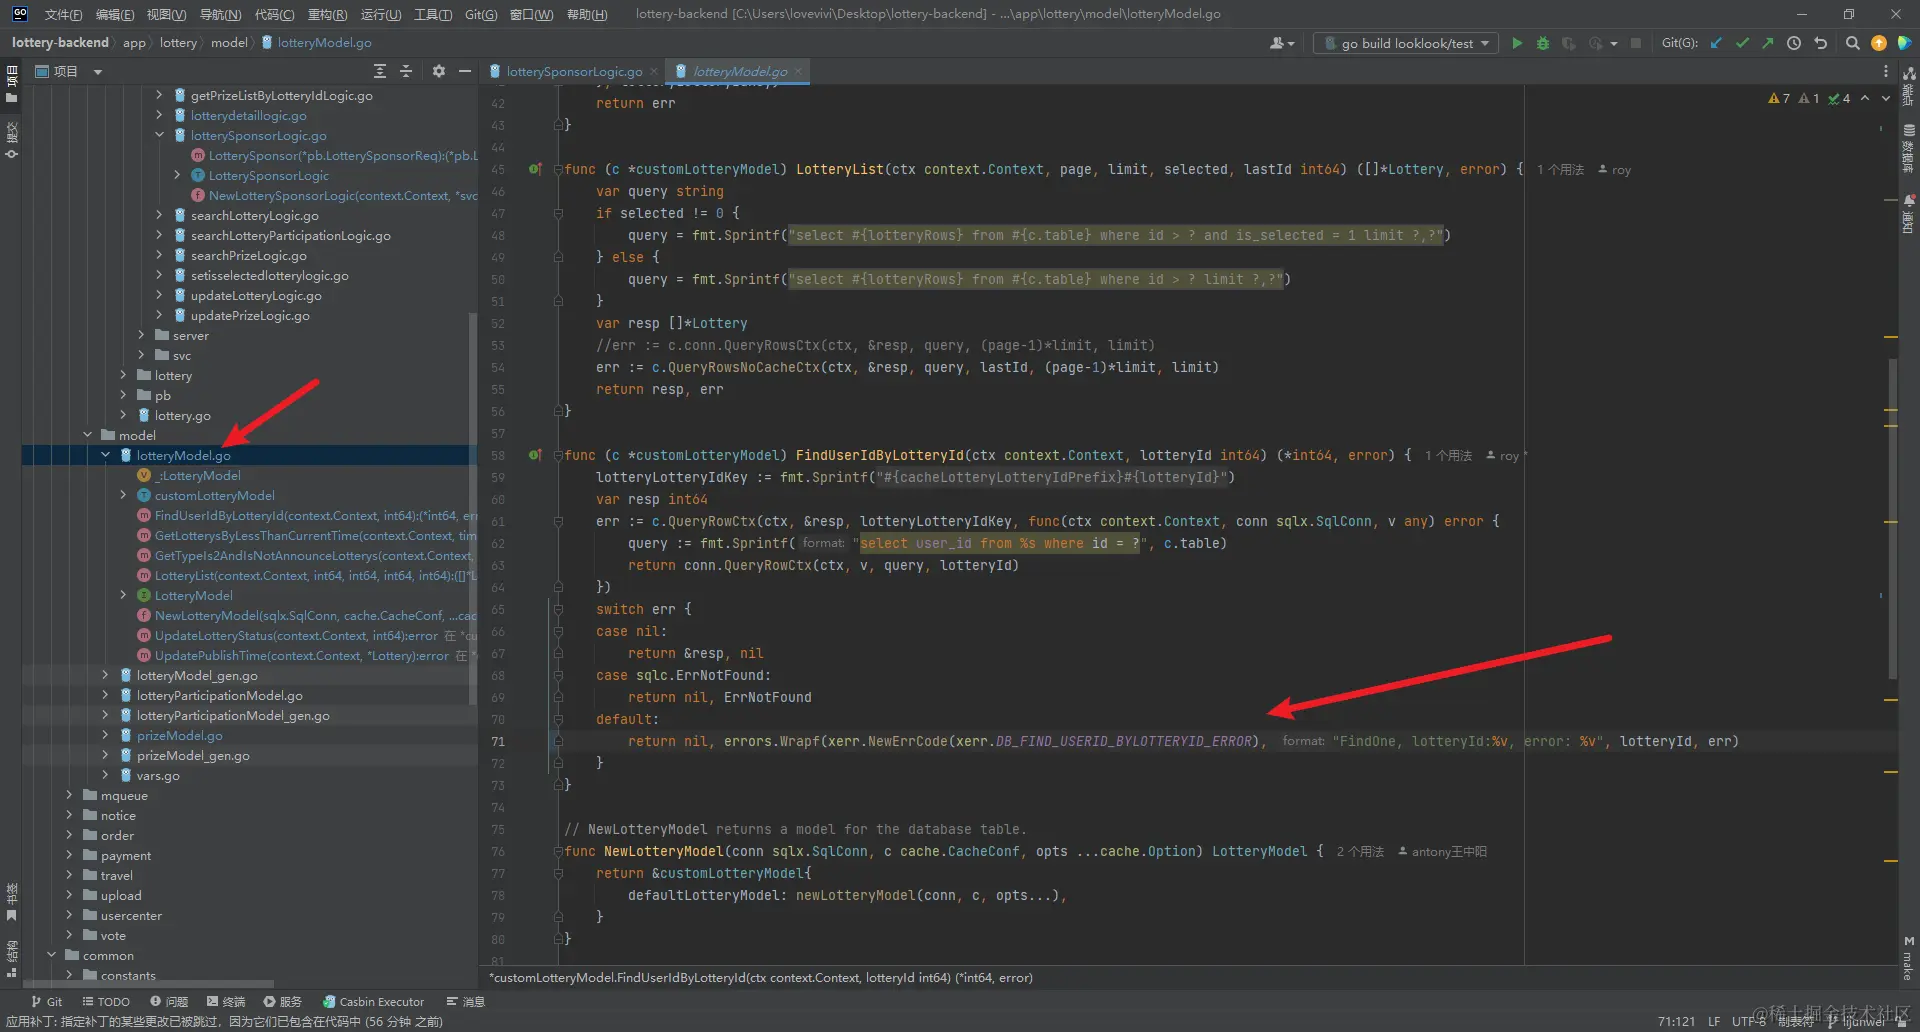Image resolution: width=1920 pixels, height=1032 pixels.
Task: Collapse the lotteryModel.go tree node
Action: click(x=106, y=455)
